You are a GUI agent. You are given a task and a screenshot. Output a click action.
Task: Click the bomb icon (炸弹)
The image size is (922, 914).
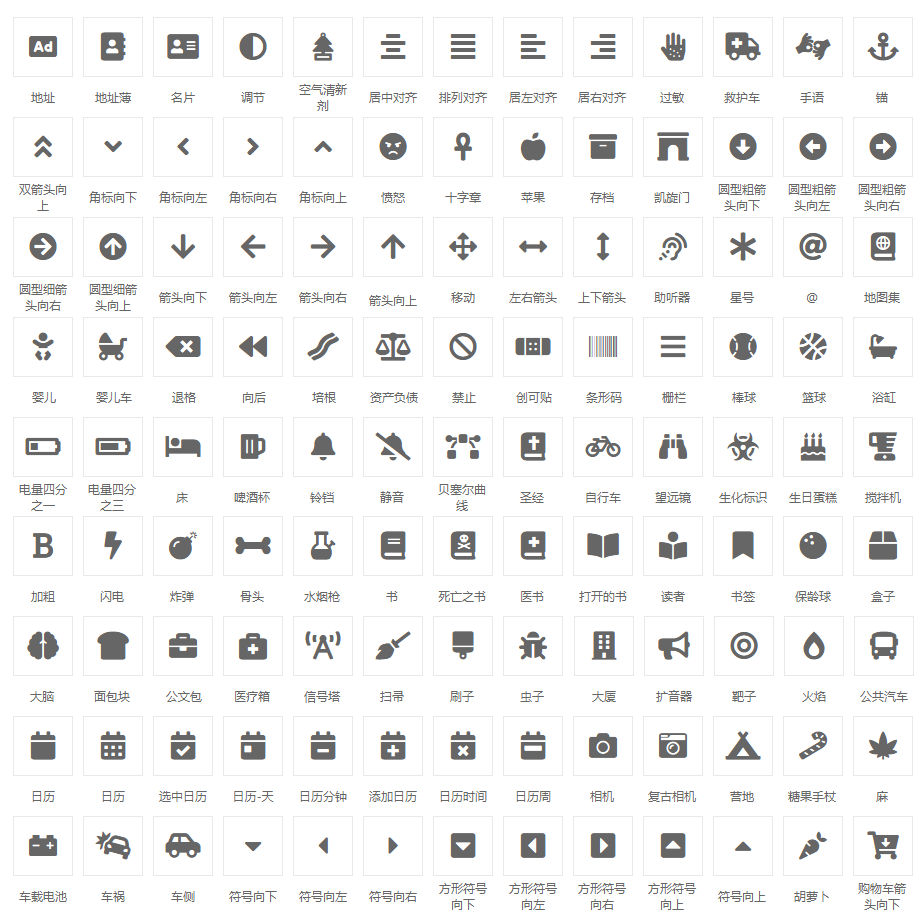[x=183, y=546]
